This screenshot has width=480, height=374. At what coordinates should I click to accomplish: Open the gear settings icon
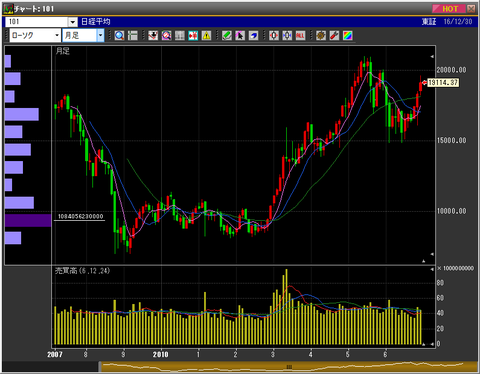pyautogui.click(x=321, y=35)
